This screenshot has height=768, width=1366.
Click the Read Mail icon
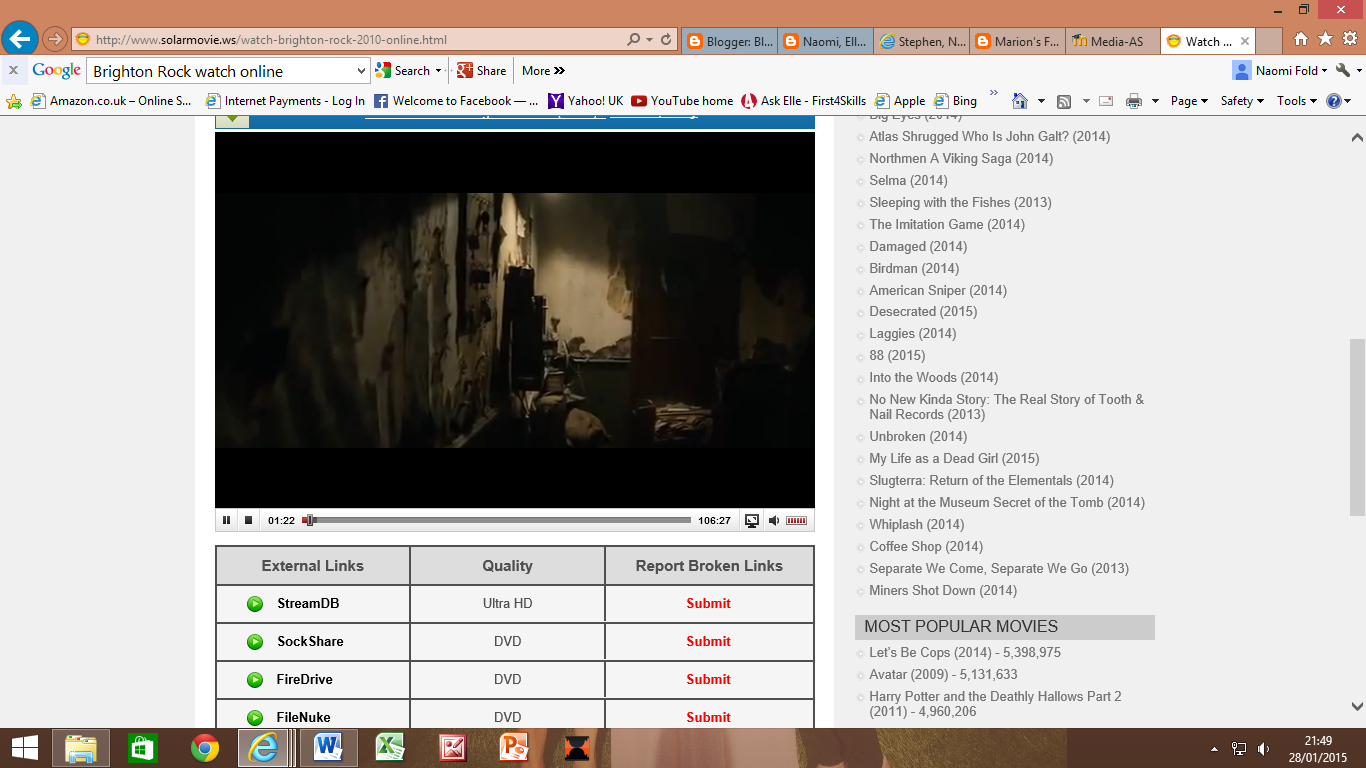pos(1105,101)
